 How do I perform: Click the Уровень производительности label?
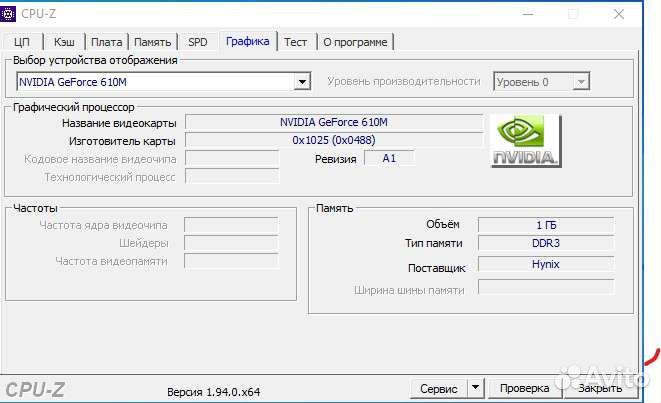click(x=404, y=81)
